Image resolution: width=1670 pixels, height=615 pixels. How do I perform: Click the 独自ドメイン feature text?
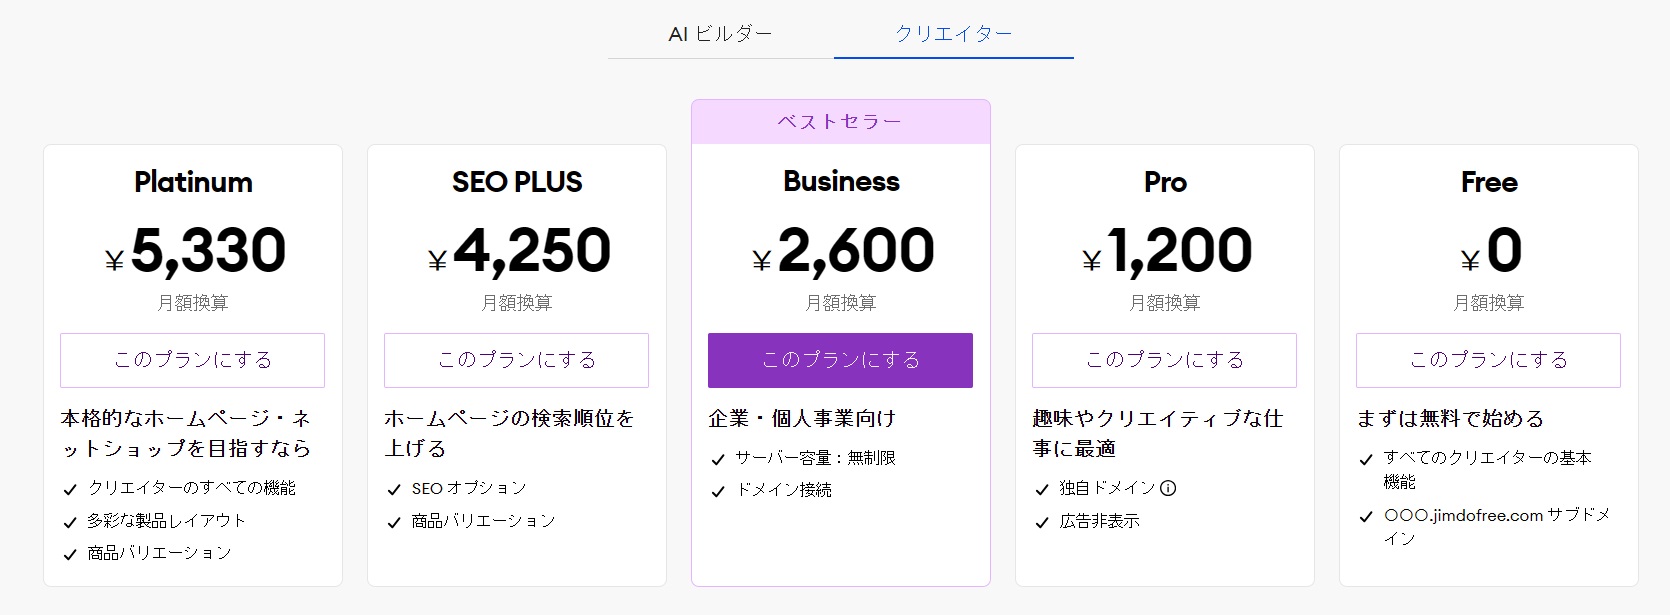[x=1107, y=488]
